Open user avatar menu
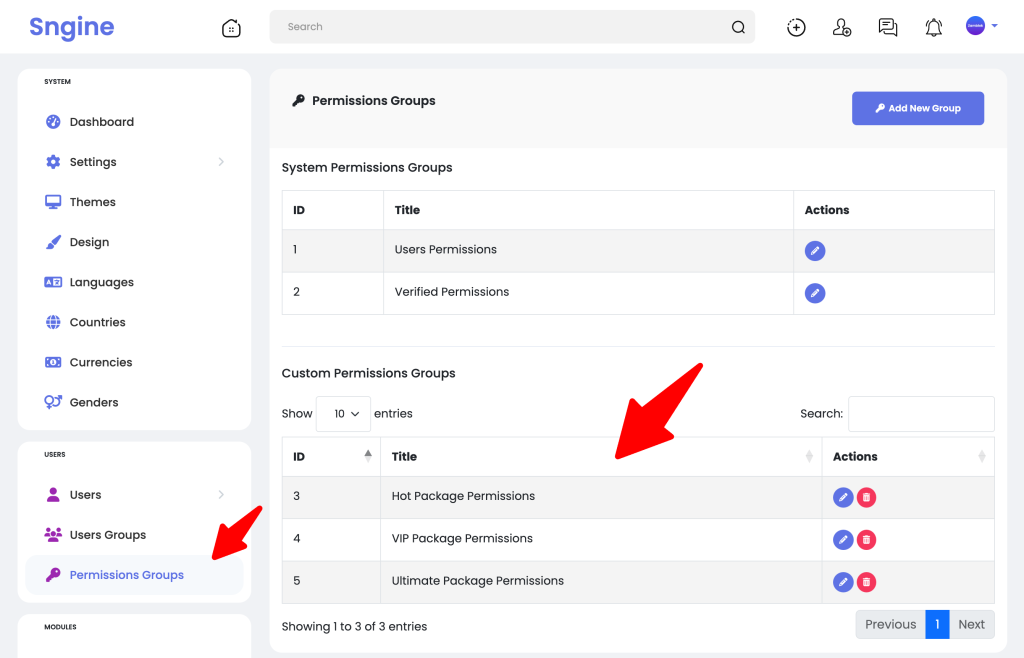 coord(981,26)
